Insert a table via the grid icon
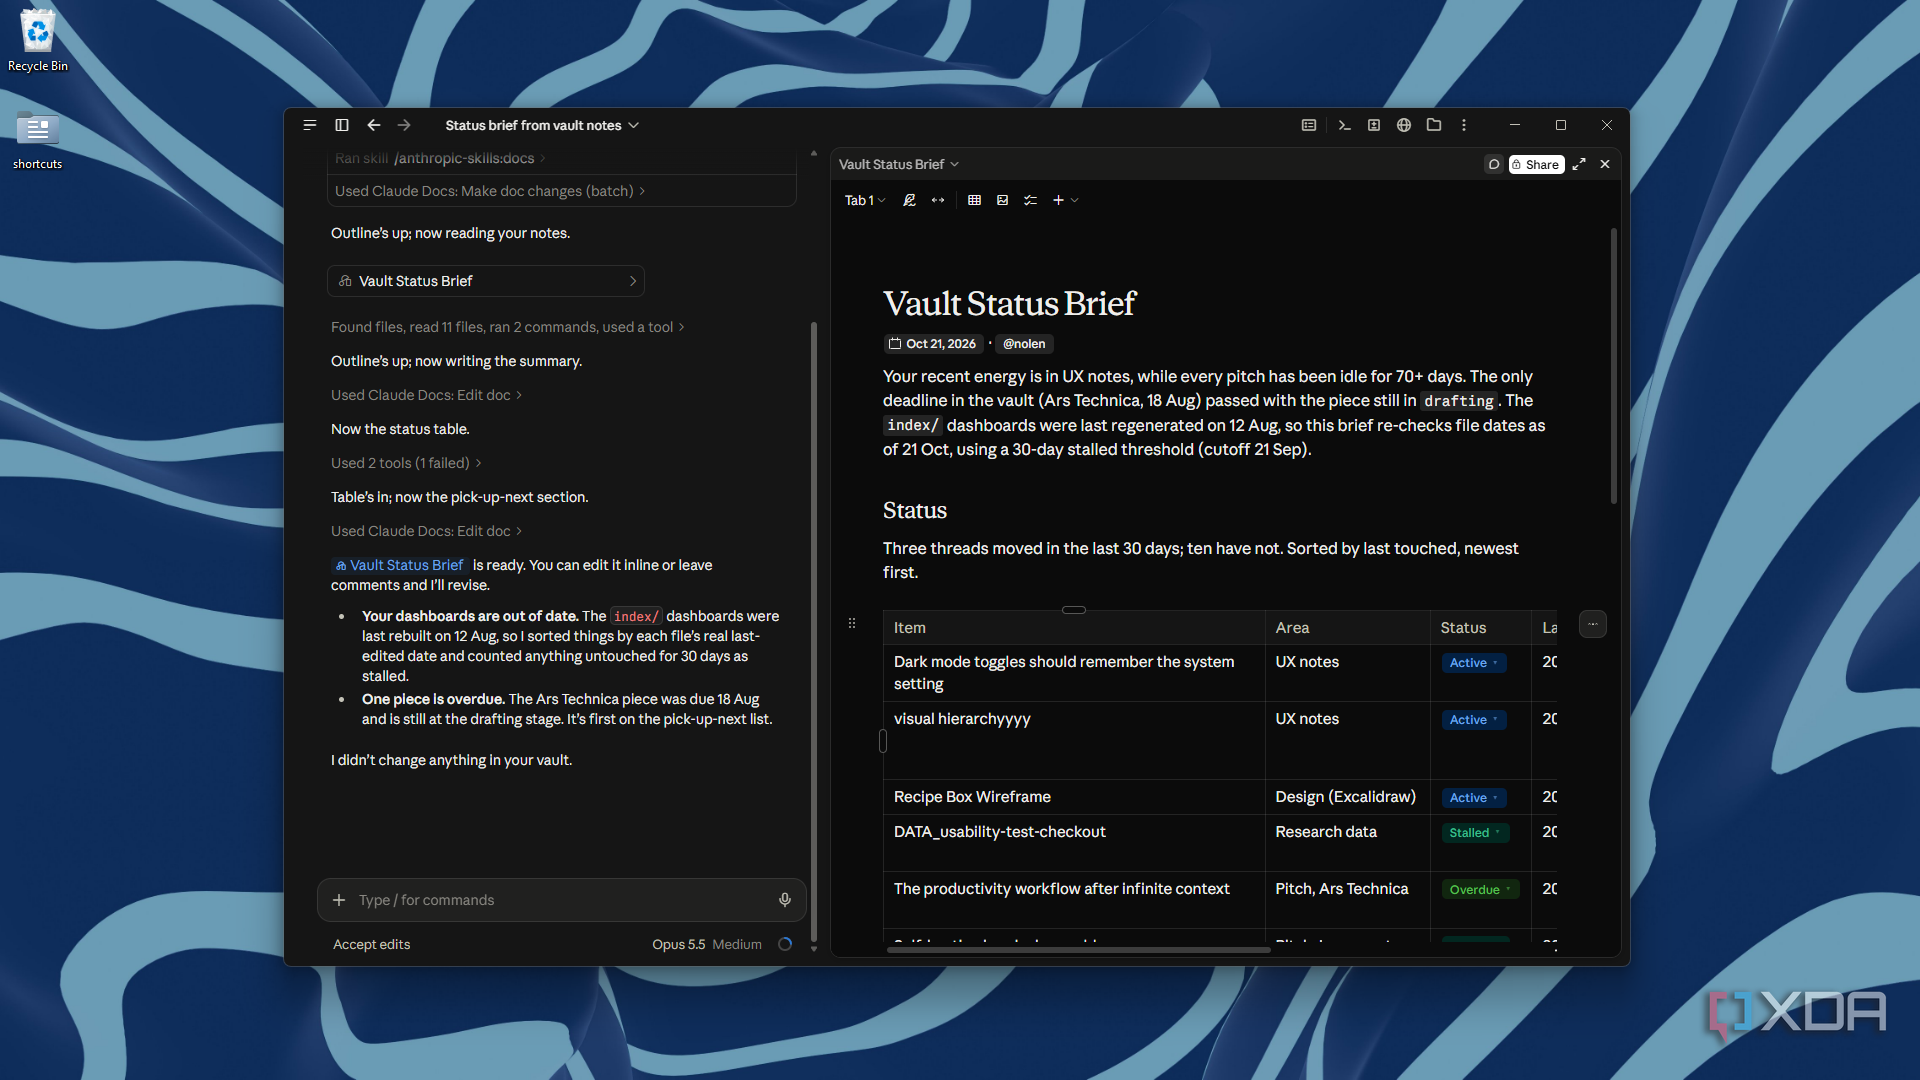 tap(975, 200)
